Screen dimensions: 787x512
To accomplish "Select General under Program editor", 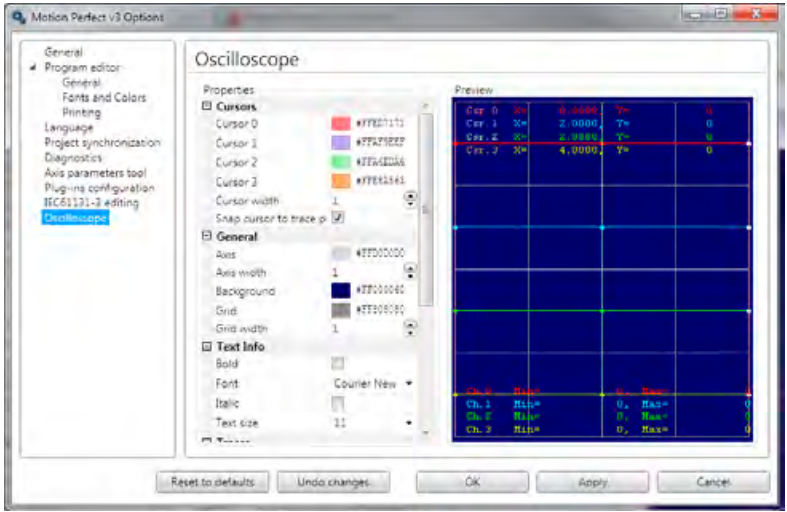I will click(x=81, y=82).
